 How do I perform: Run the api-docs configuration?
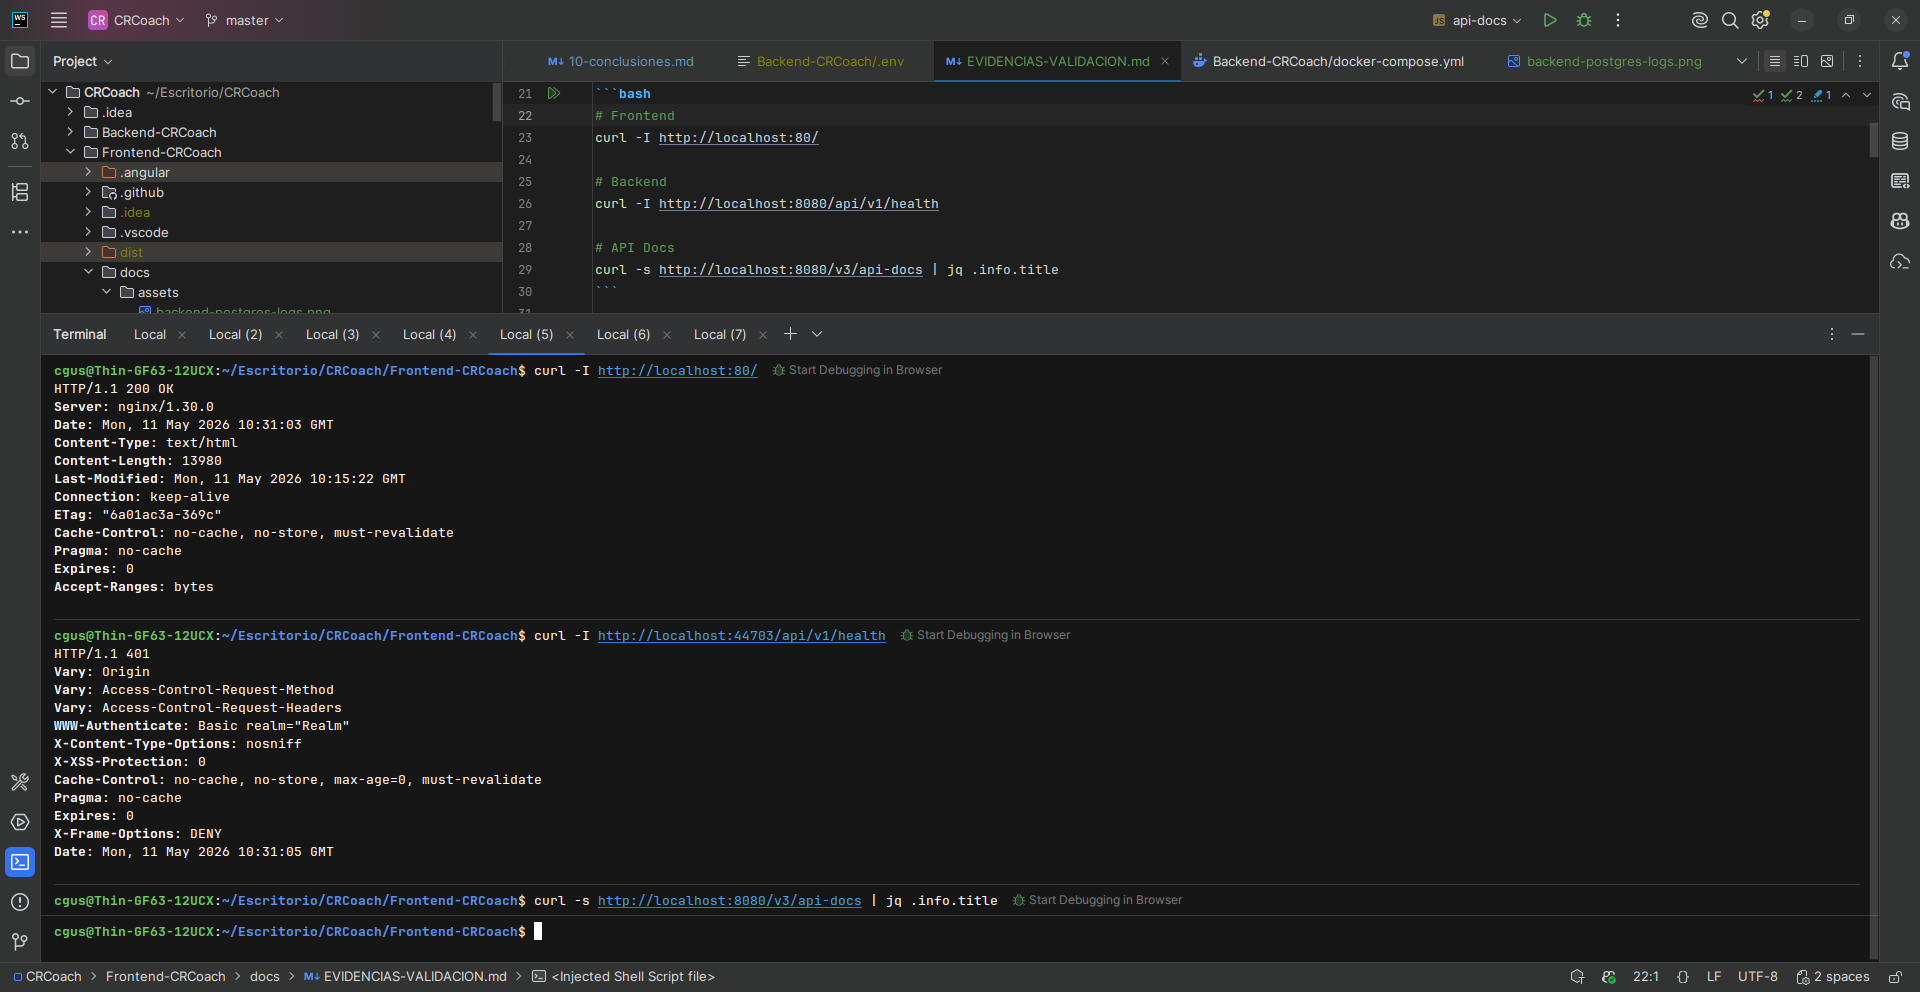pos(1550,20)
